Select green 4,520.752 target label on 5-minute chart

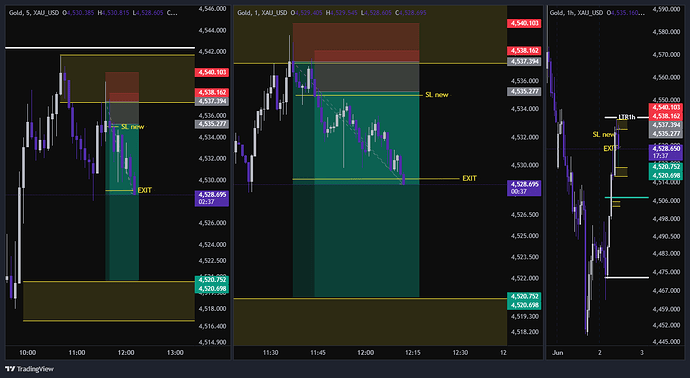(212, 280)
